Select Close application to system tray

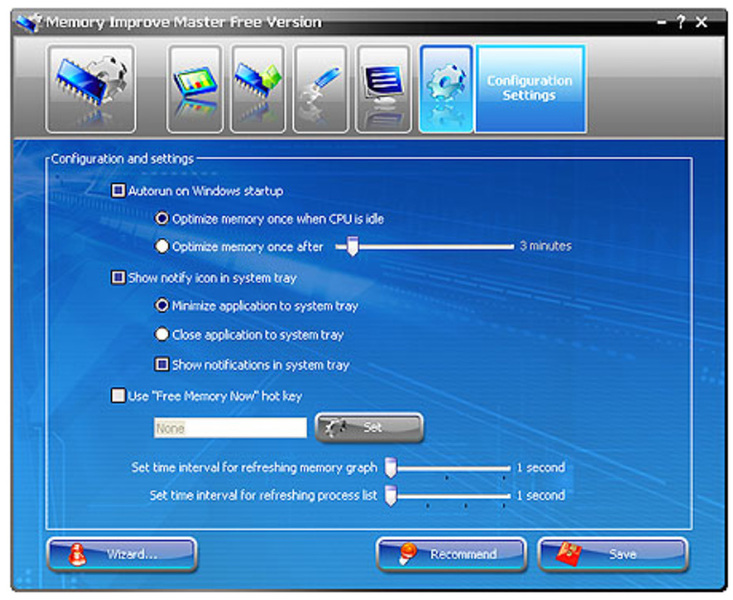tap(162, 335)
